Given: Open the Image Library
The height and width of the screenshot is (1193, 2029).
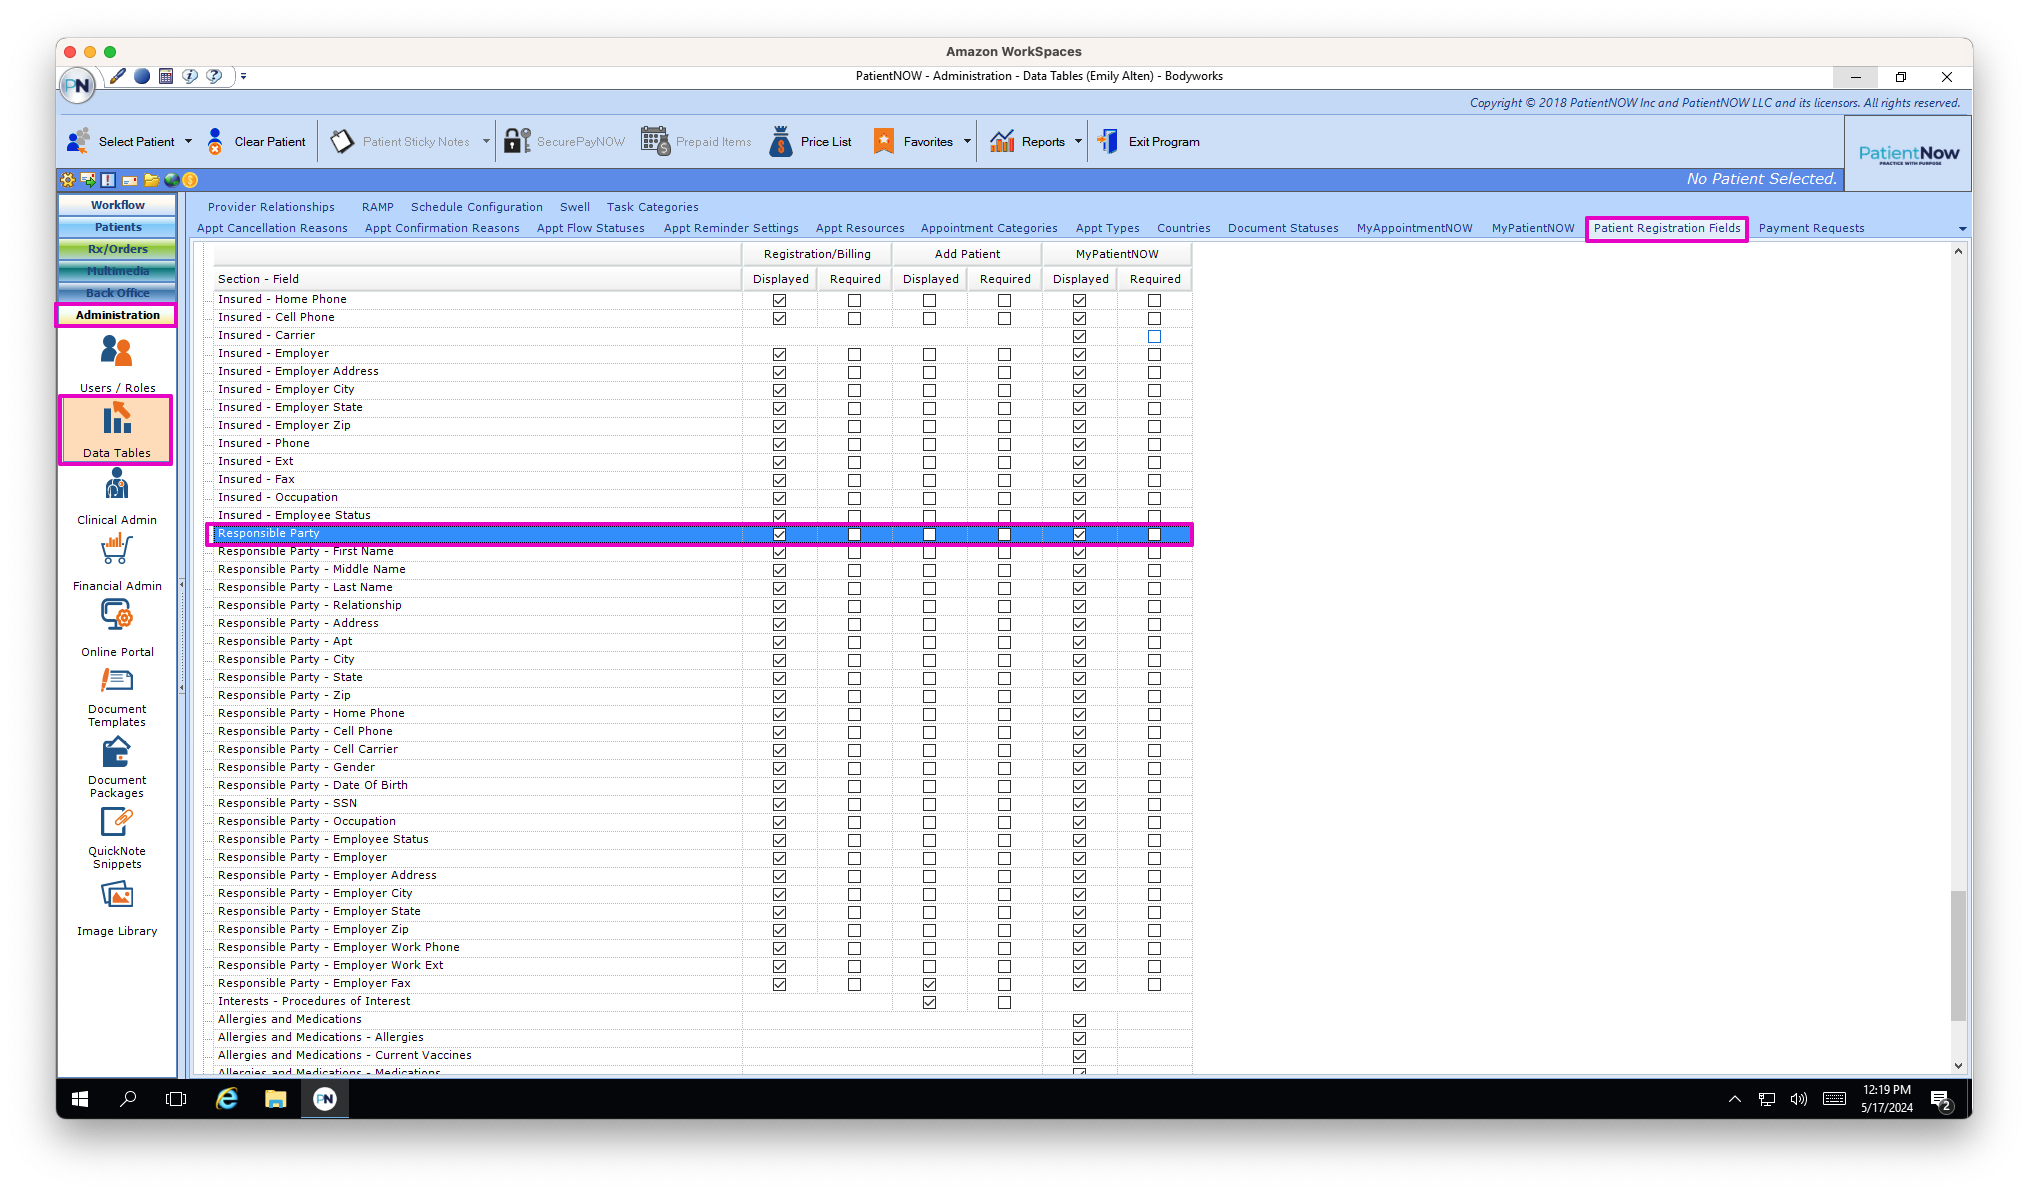Looking at the screenshot, I should pyautogui.click(x=116, y=903).
